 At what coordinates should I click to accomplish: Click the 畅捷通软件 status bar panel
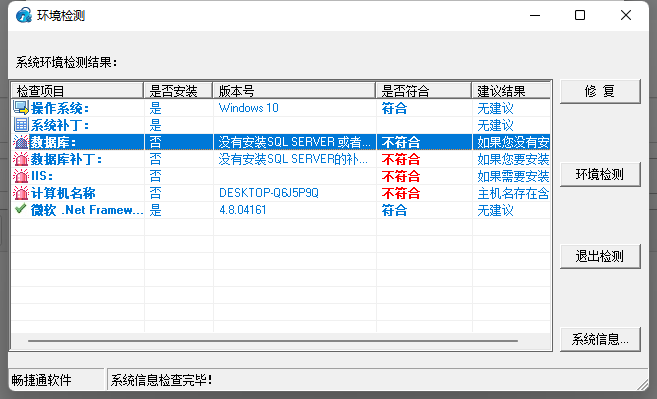pos(56,380)
